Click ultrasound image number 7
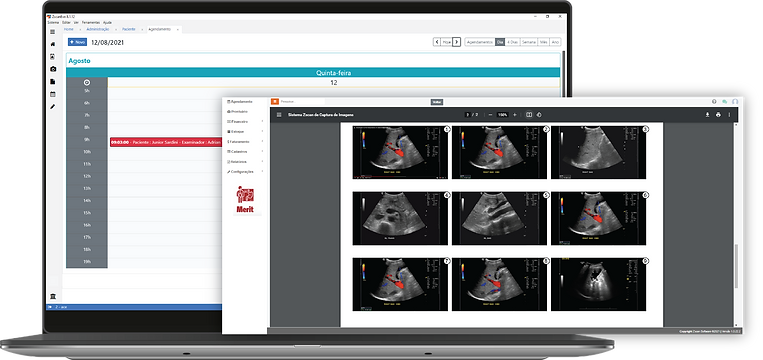Screen dimensions: 763x360 point(400,284)
